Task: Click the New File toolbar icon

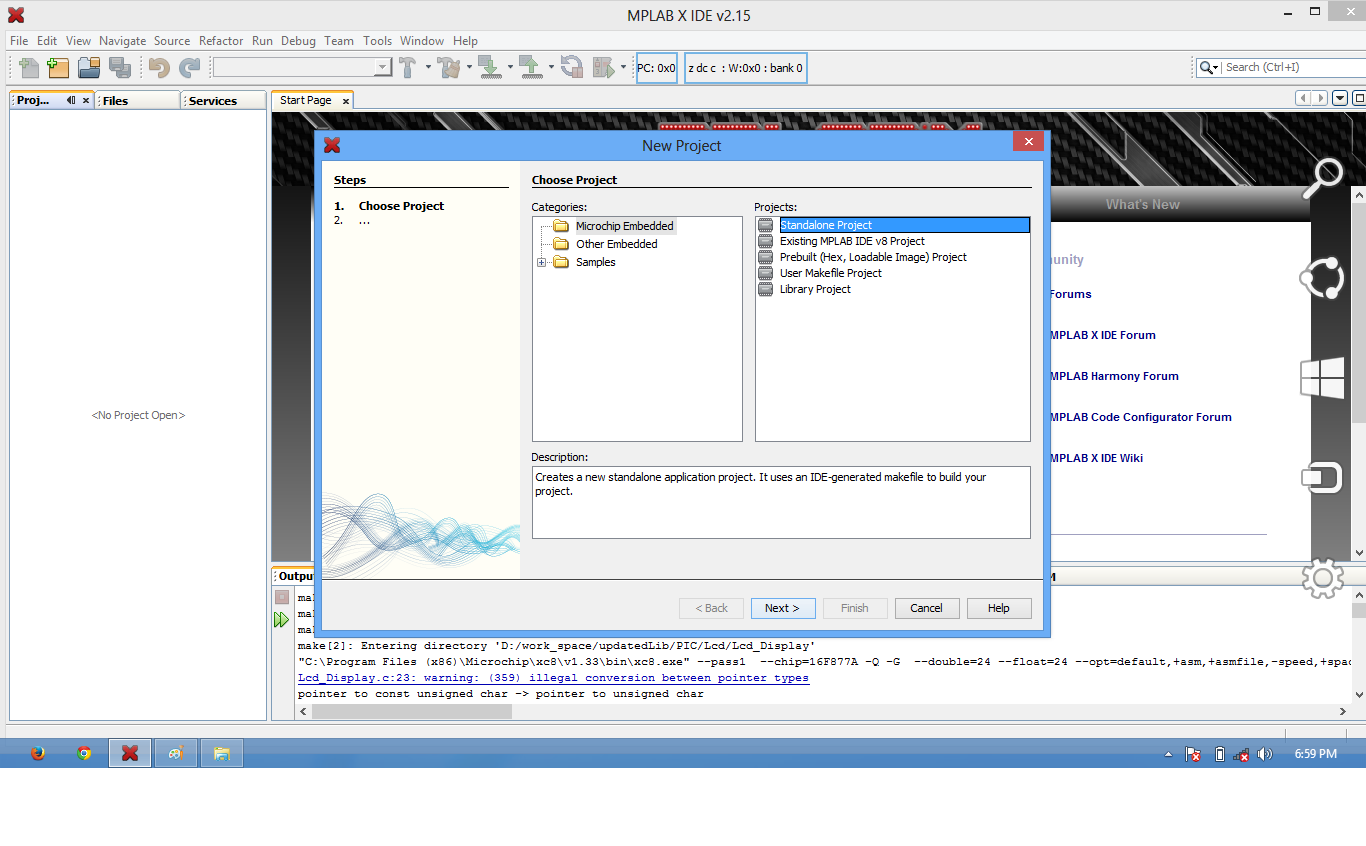Action: [29, 67]
